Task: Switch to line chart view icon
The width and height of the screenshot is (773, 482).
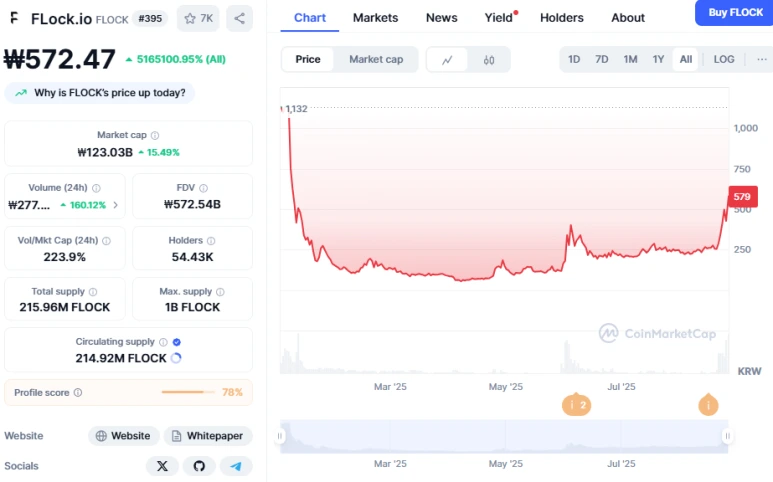Action: (447, 60)
